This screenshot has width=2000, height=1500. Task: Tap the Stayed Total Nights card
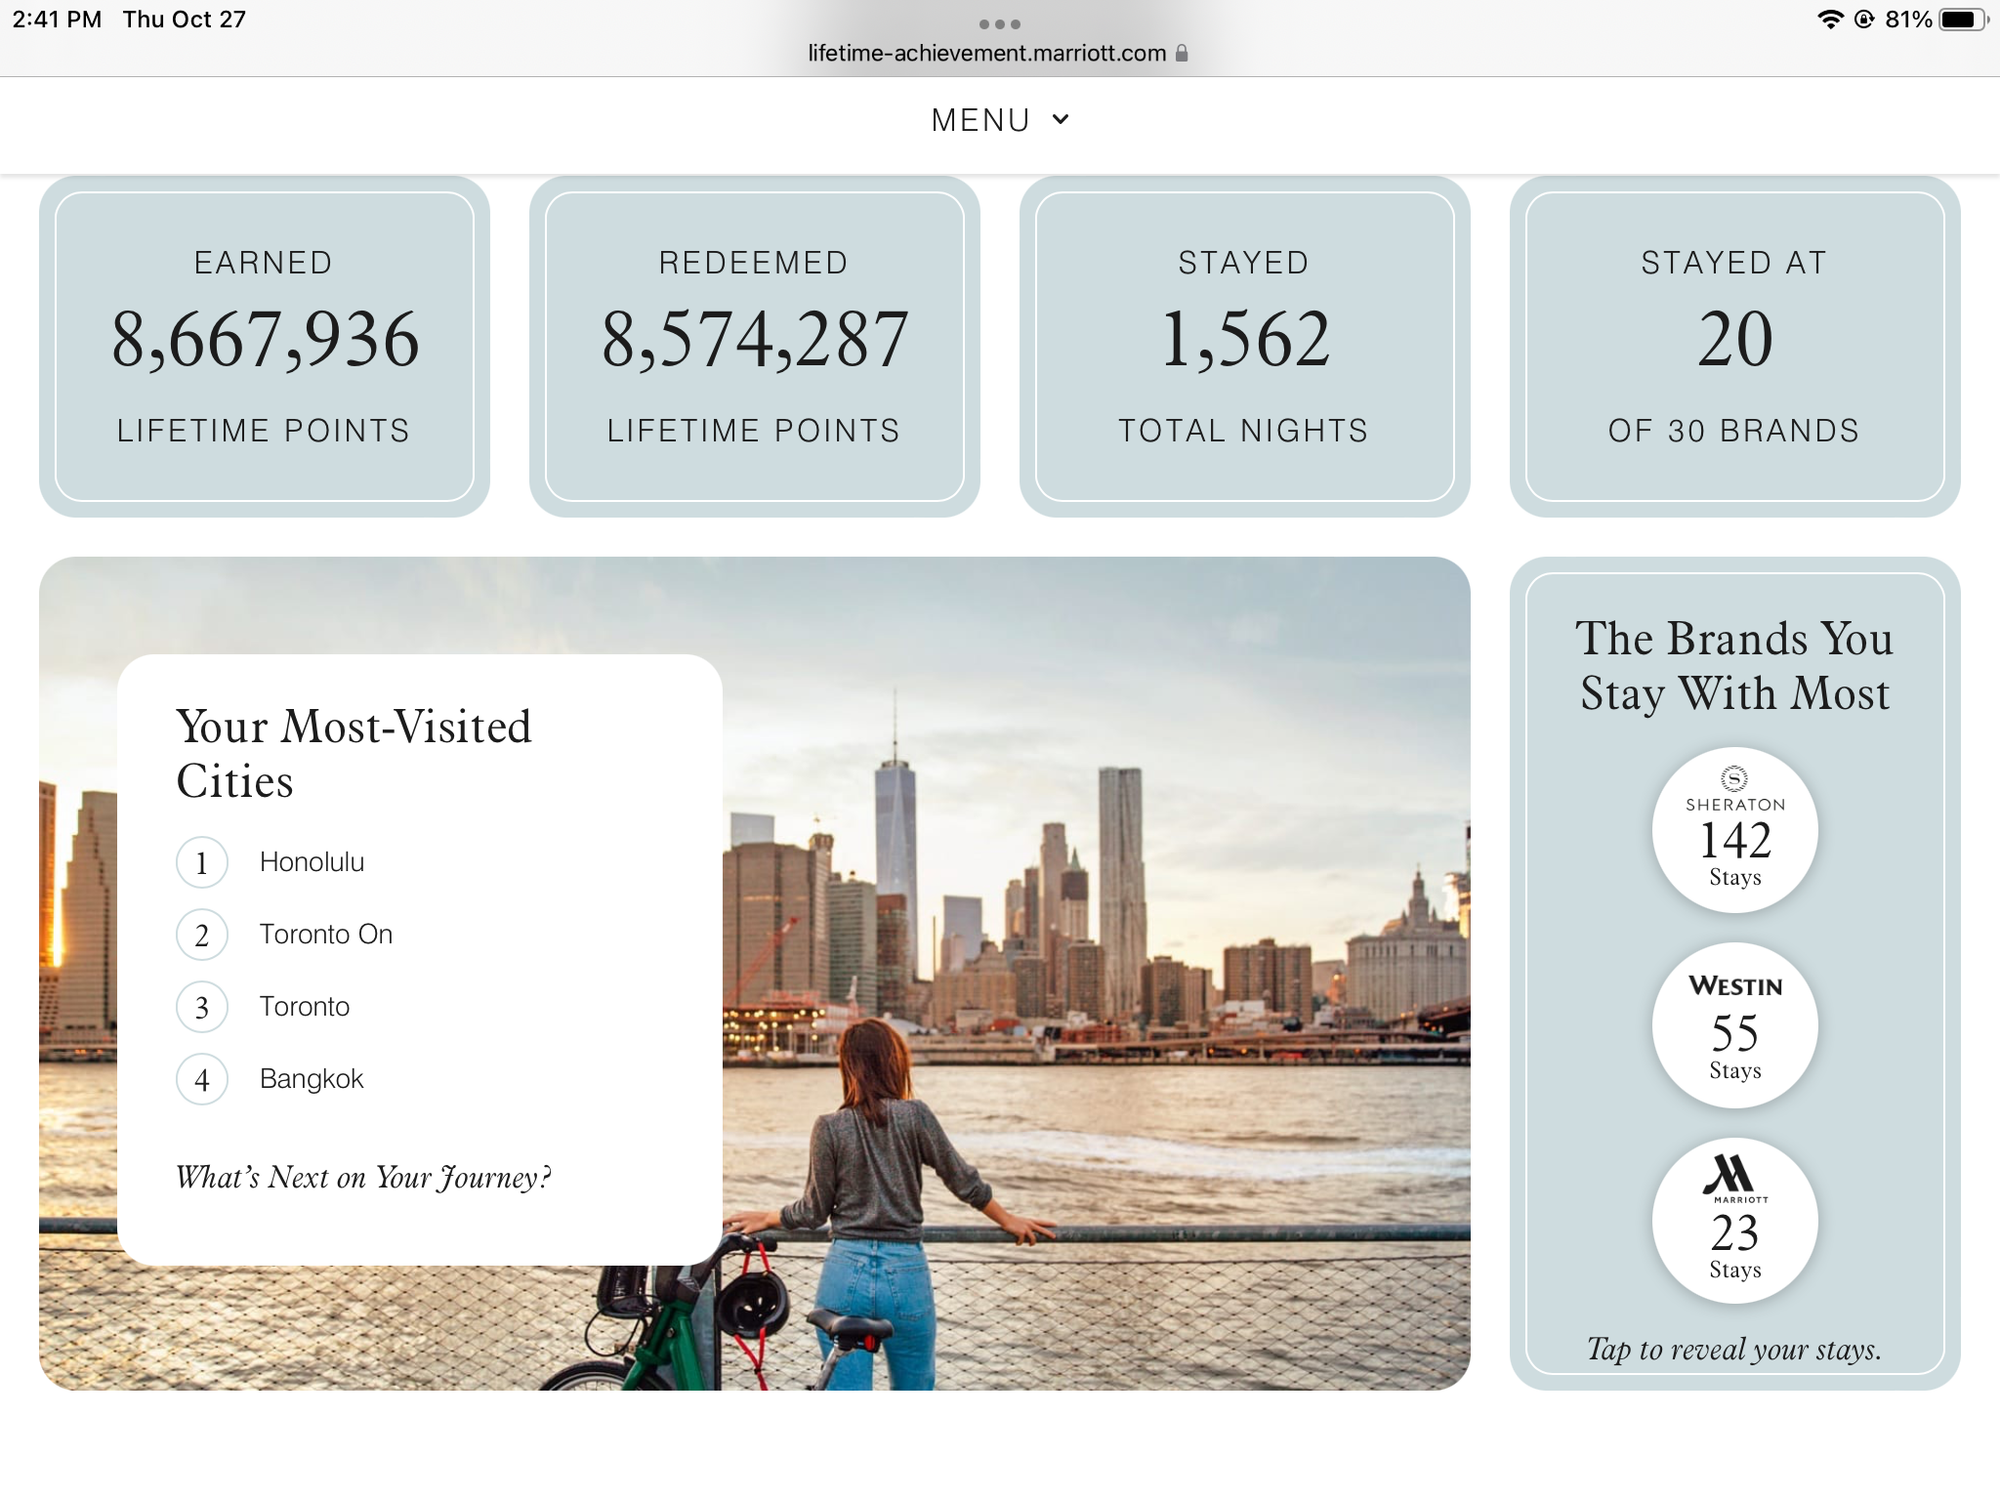coord(1244,346)
